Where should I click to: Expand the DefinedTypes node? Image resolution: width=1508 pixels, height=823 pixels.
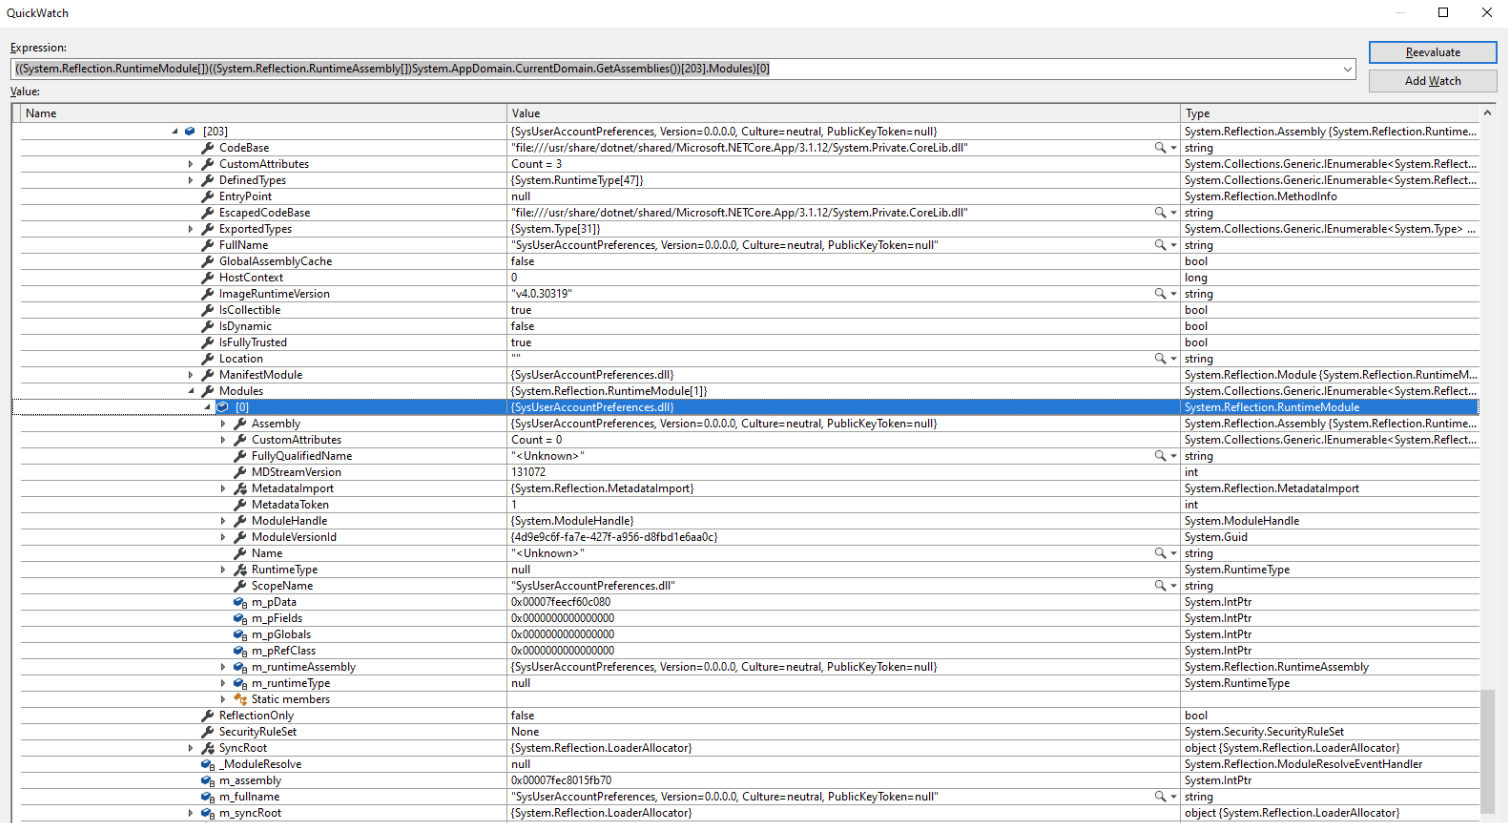(x=190, y=180)
